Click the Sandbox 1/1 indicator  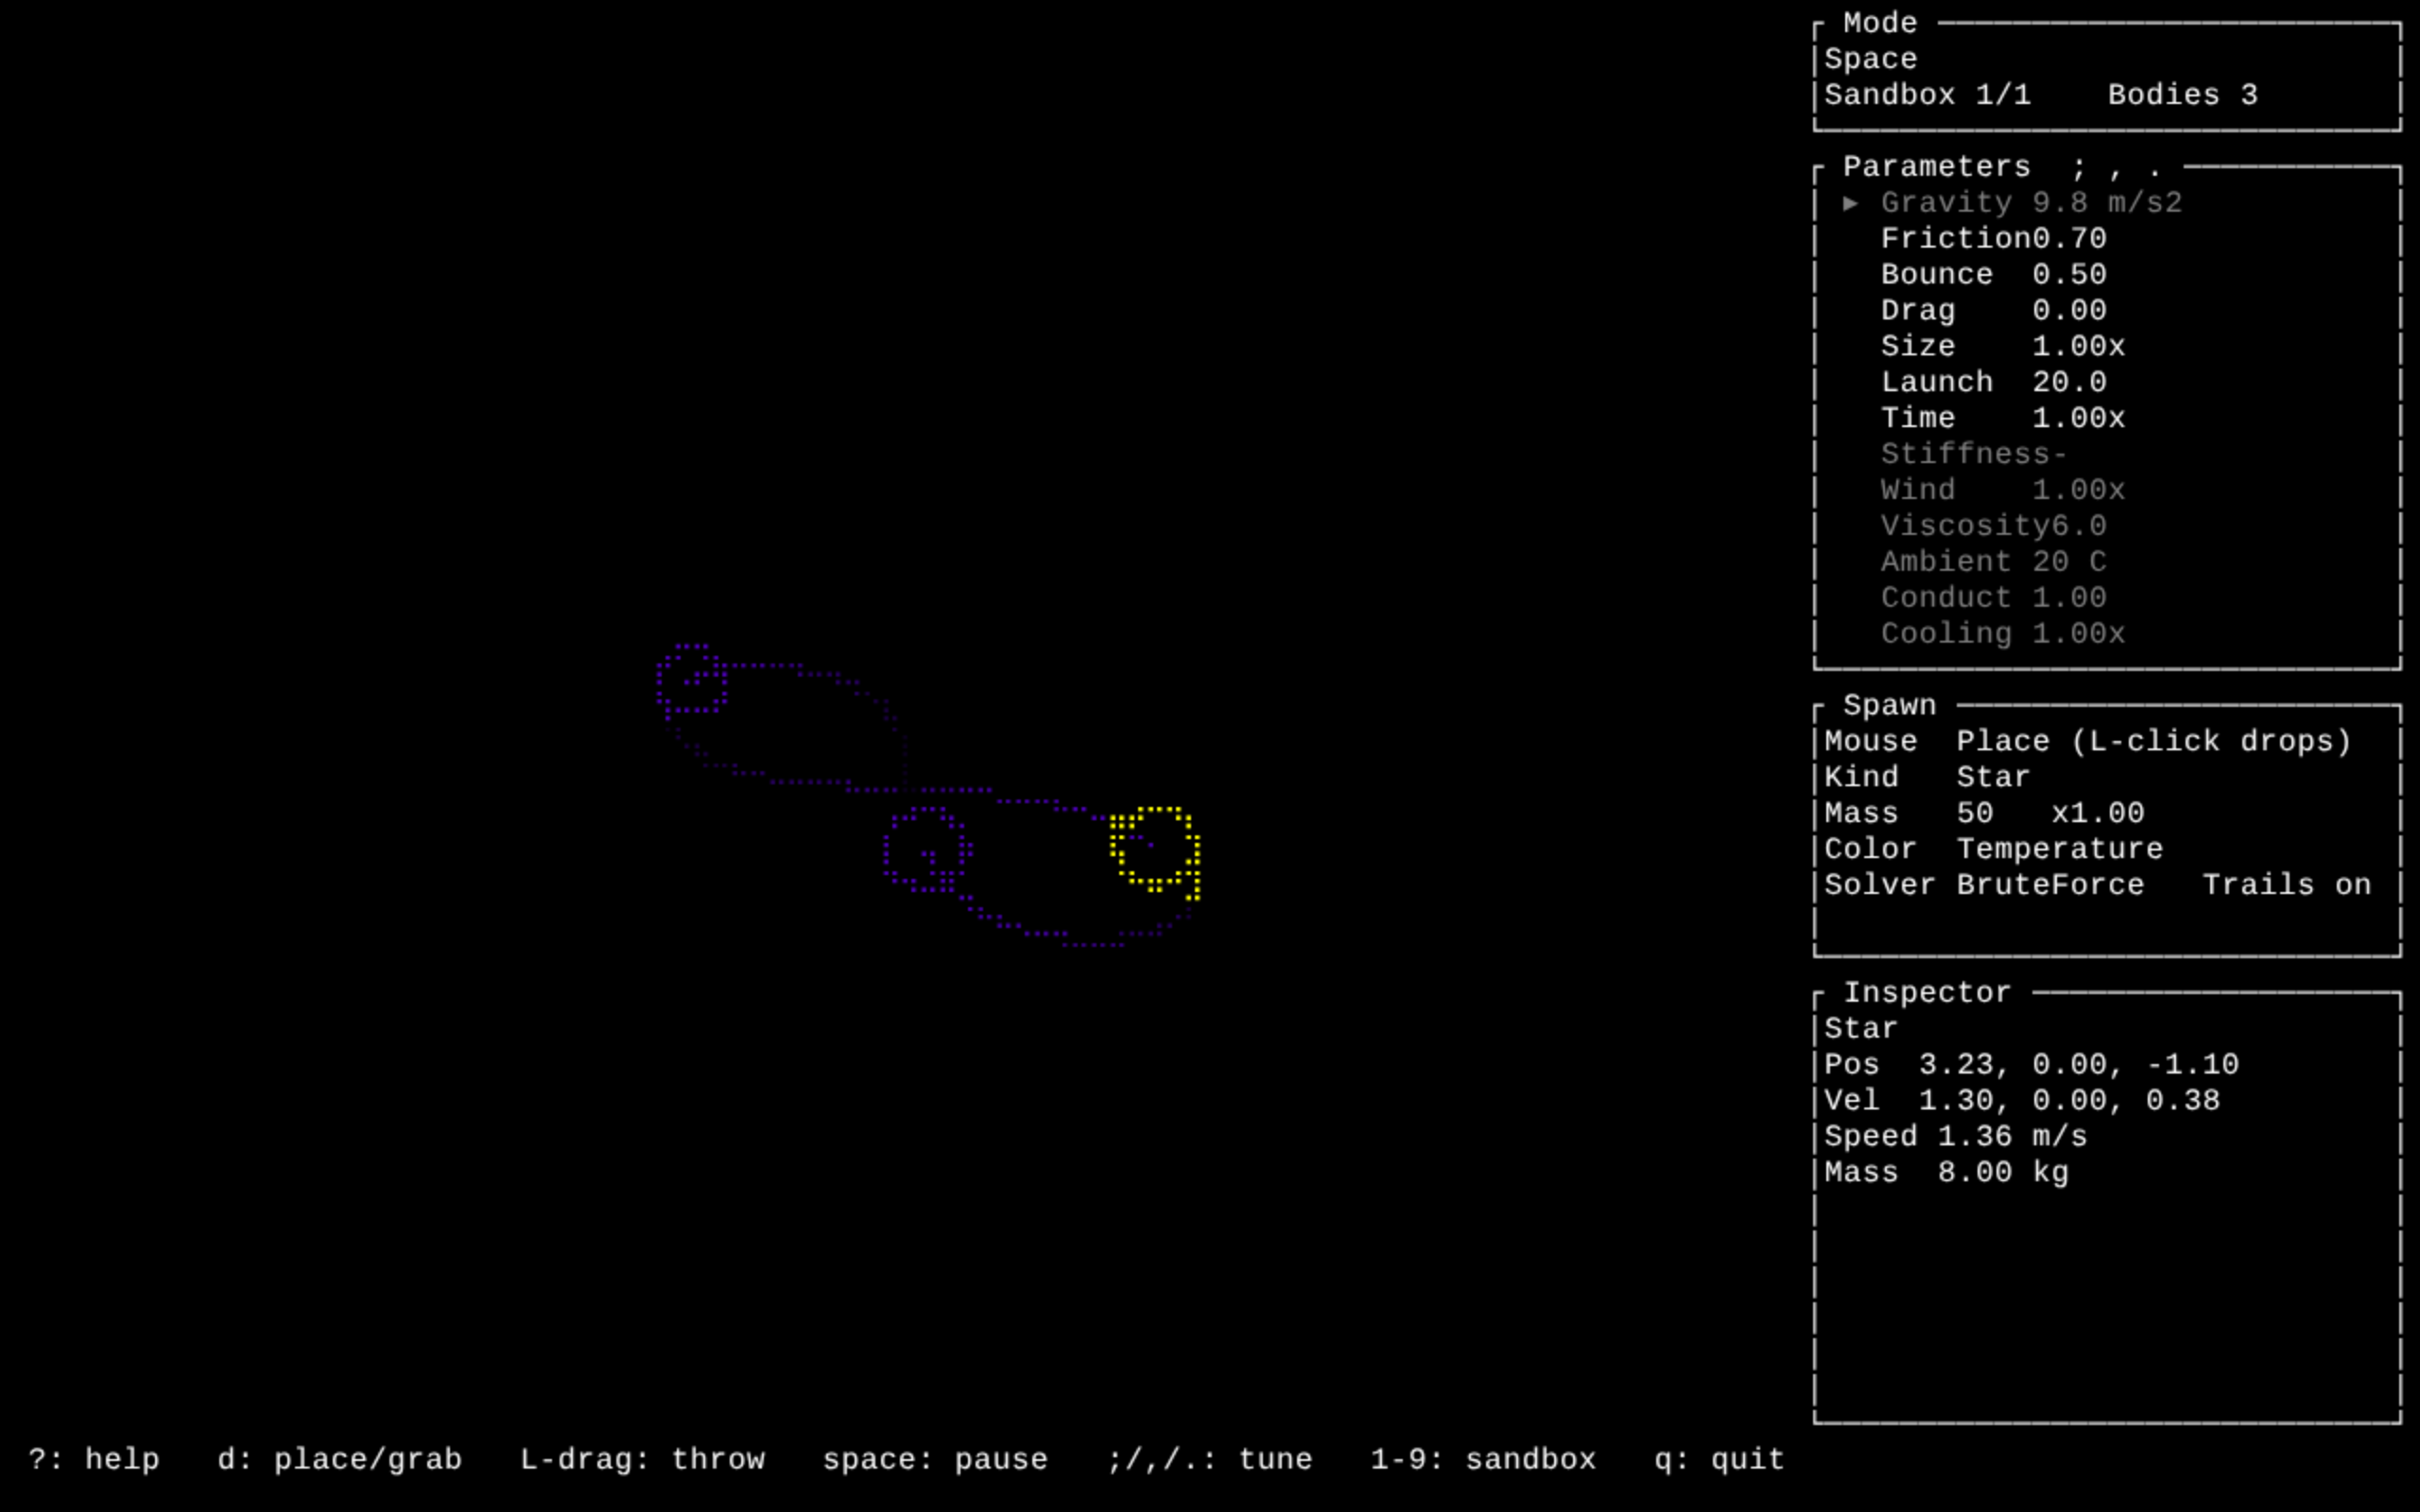tap(1927, 95)
